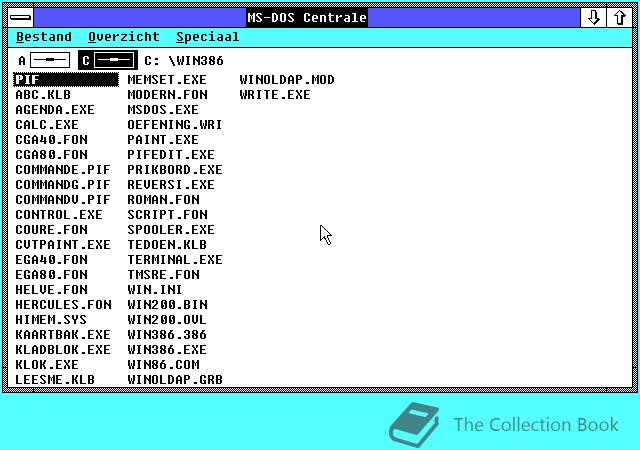Select file WIN200.OVL

pos(167,320)
